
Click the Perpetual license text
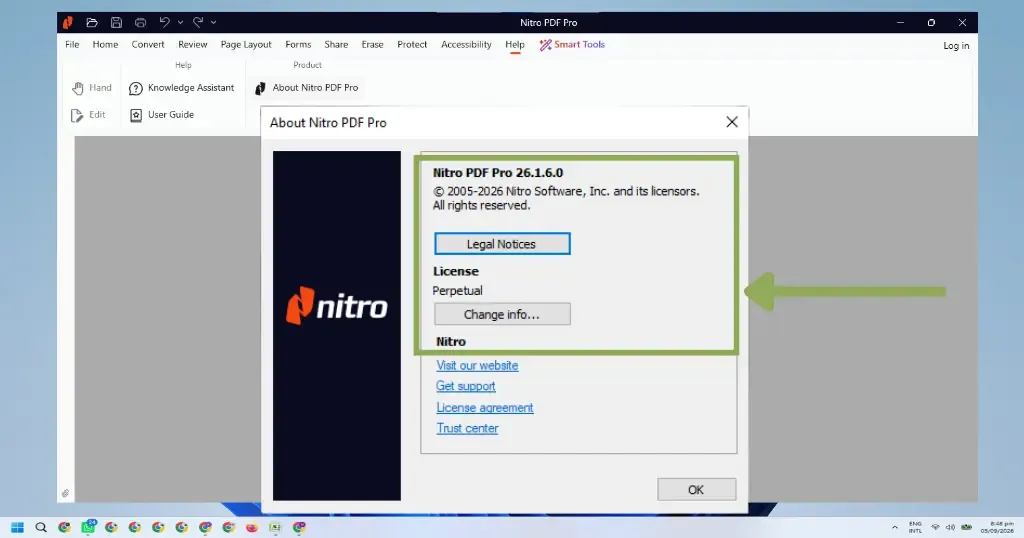click(457, 291)
